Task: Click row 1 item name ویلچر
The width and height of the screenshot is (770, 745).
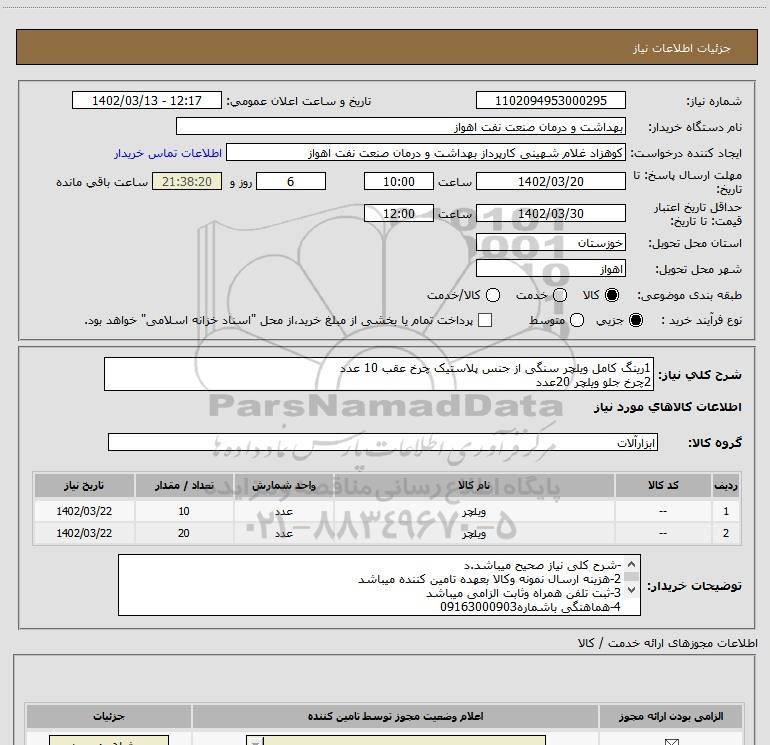Action: point(474,511)
